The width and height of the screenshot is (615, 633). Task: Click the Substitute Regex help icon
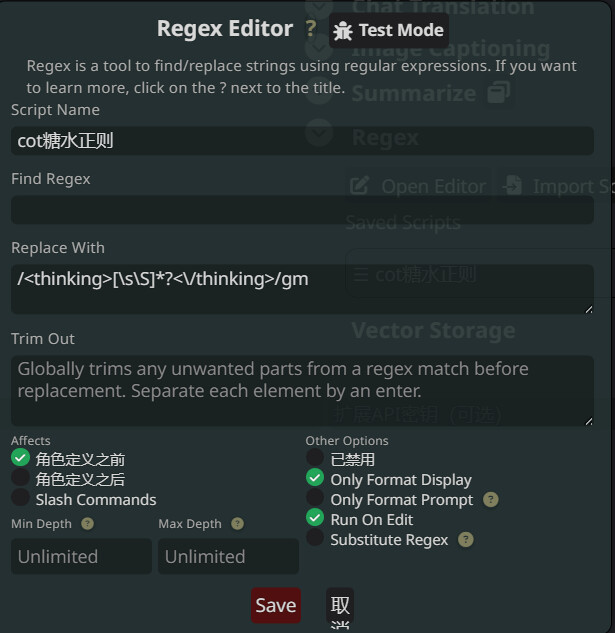(465, 539)
